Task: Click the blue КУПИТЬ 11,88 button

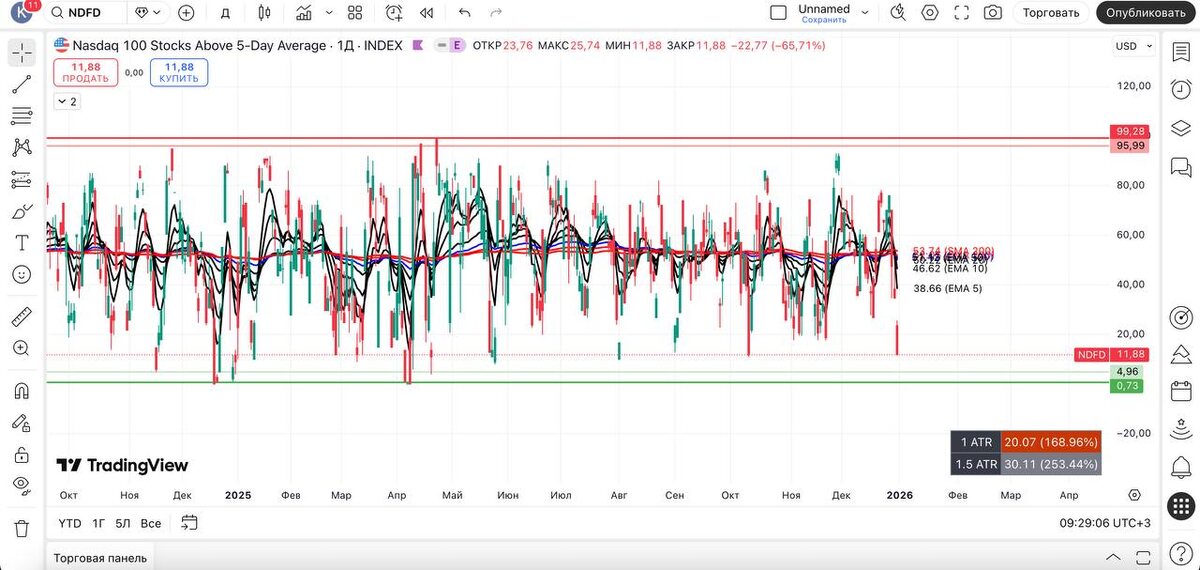Action: point(179,72)
